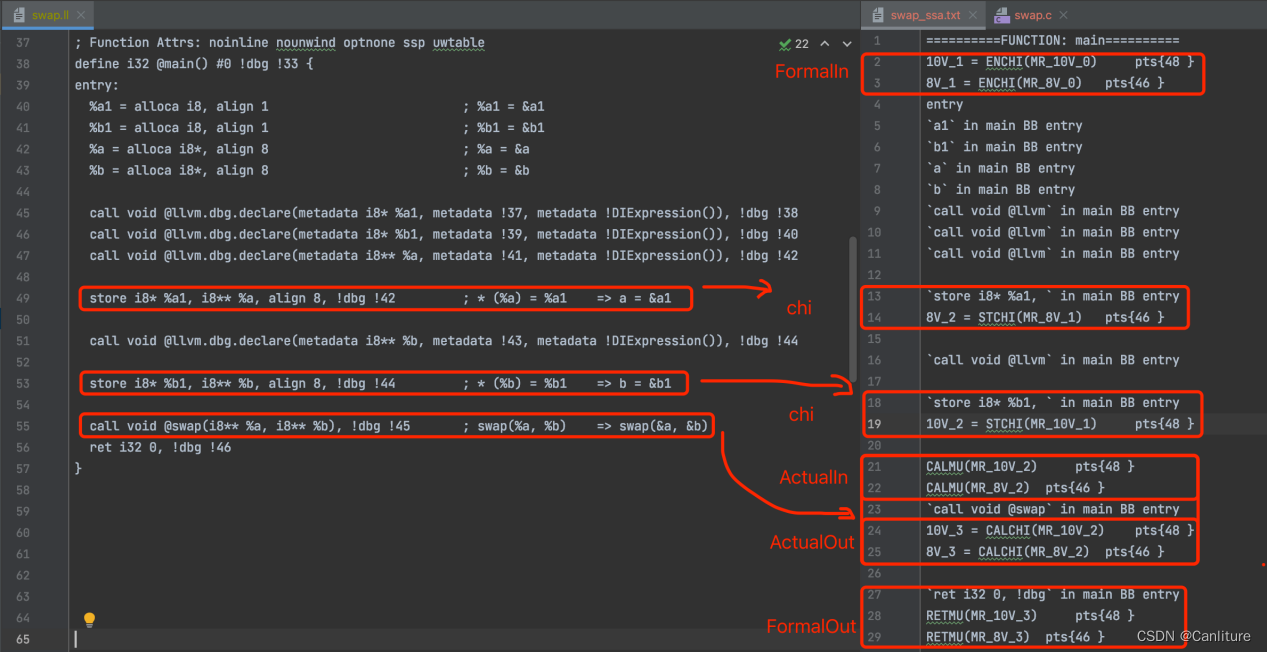Image resolution: width=1267 pixels, height=652 pixels.
Task: Click '8V_2 = STCHI(MR_8V_1)' line
Action: tap(1045, 317)
